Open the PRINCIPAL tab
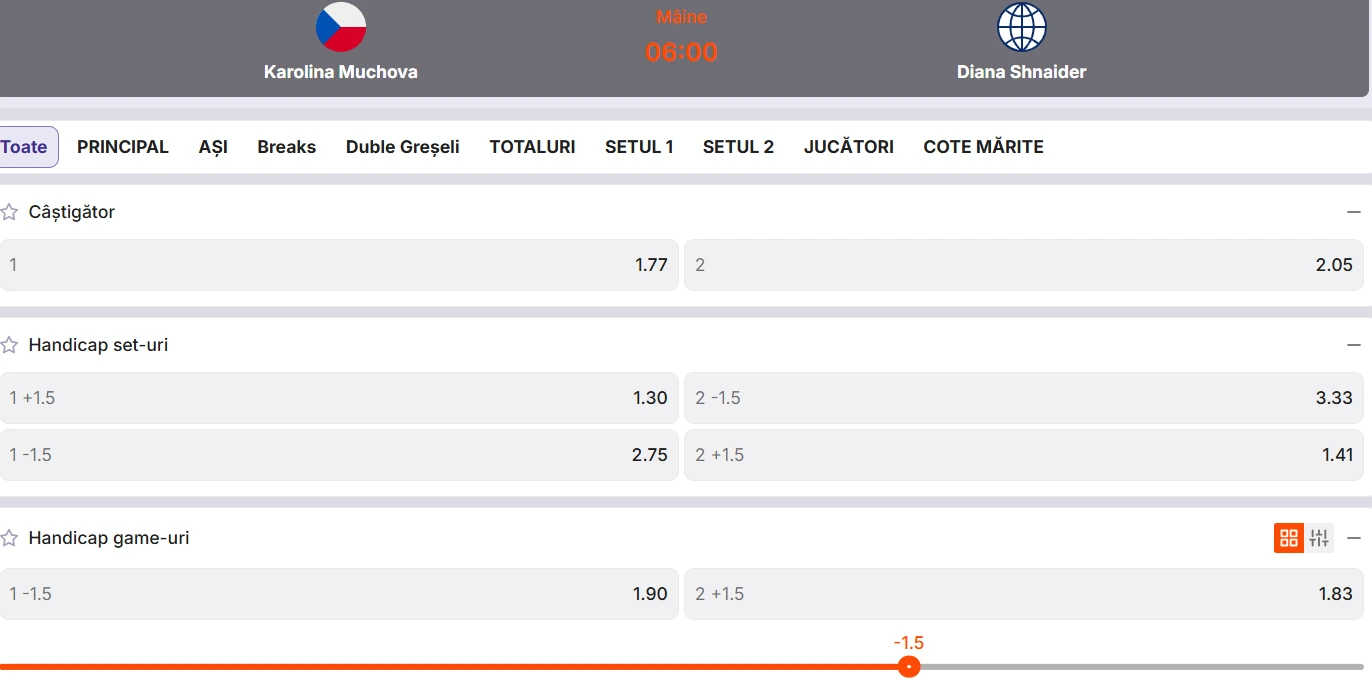 point(123,147)
